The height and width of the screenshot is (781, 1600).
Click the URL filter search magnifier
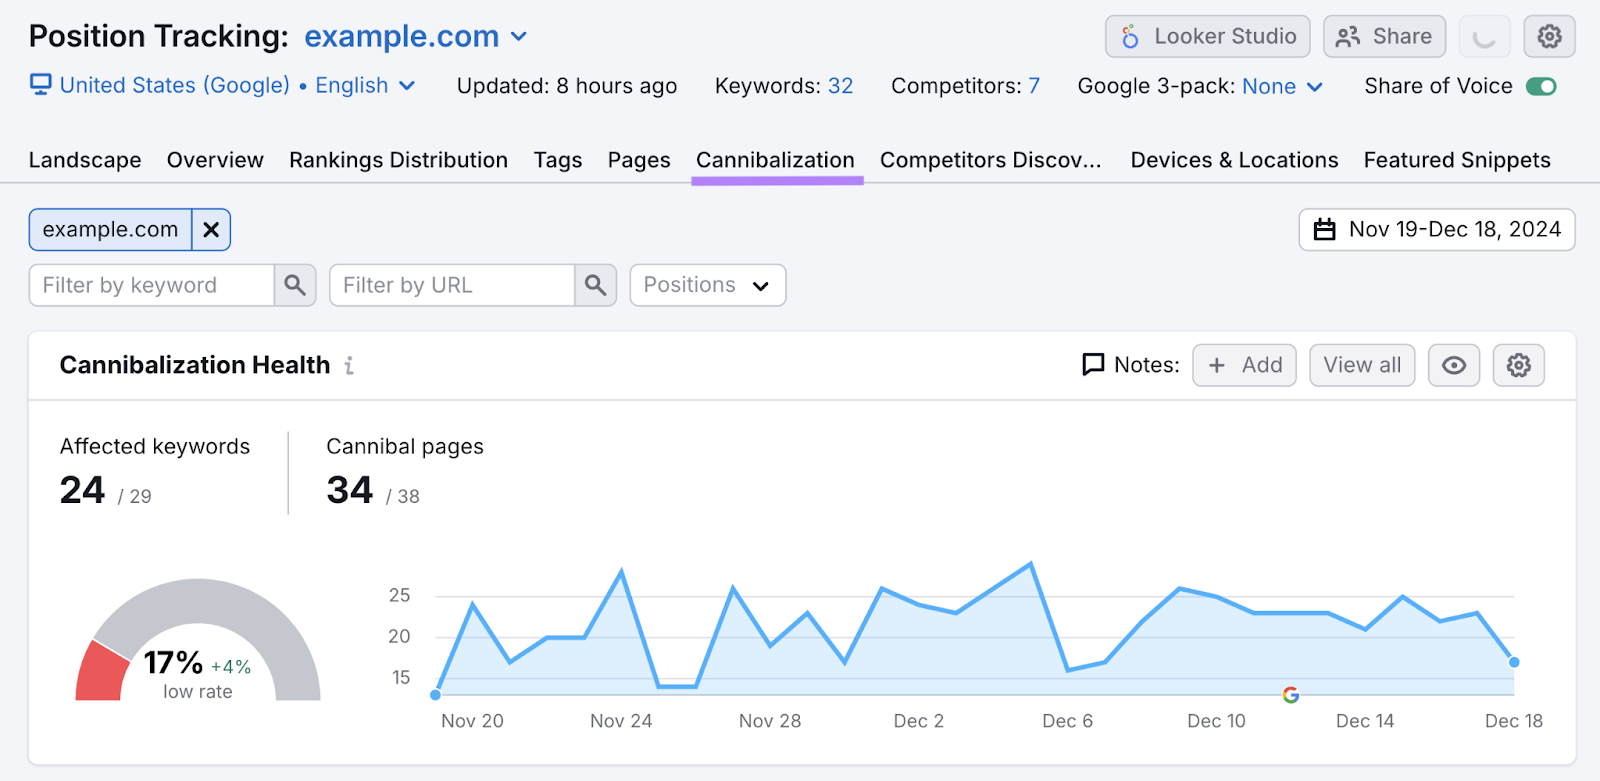595,286
